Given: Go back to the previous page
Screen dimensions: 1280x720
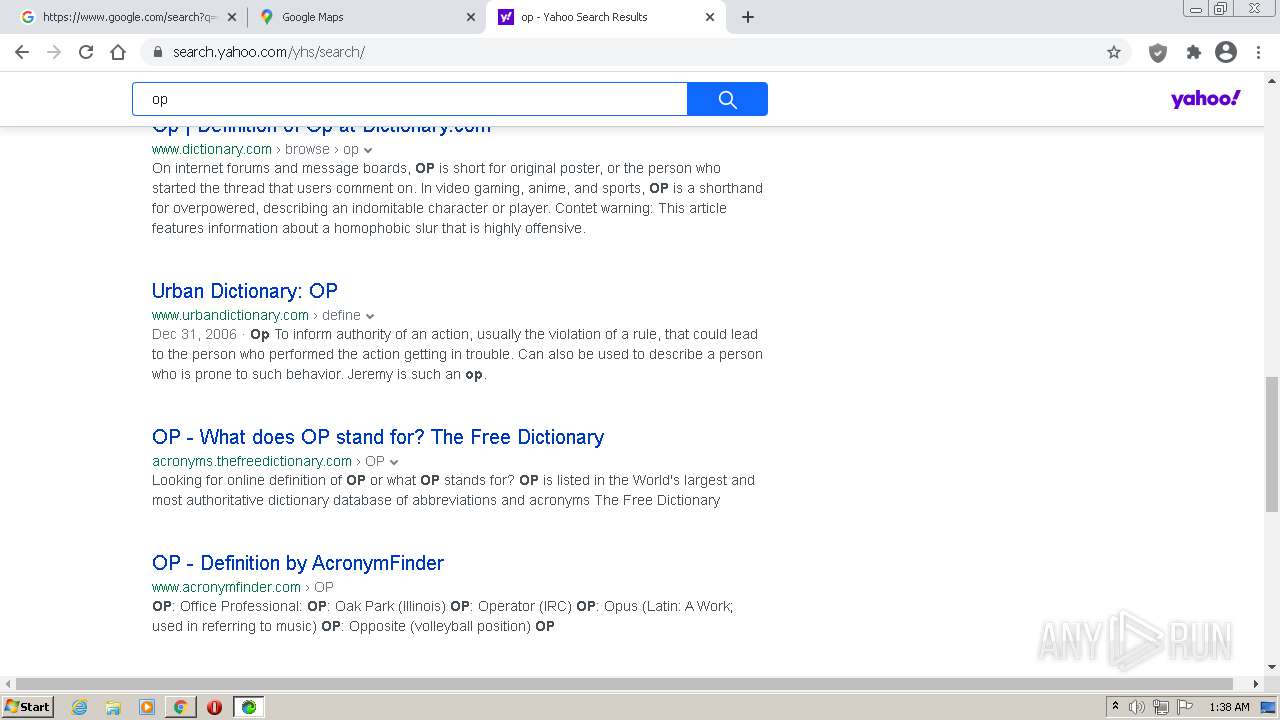Looking at the screenshot, I should click(x=22, y=52).
